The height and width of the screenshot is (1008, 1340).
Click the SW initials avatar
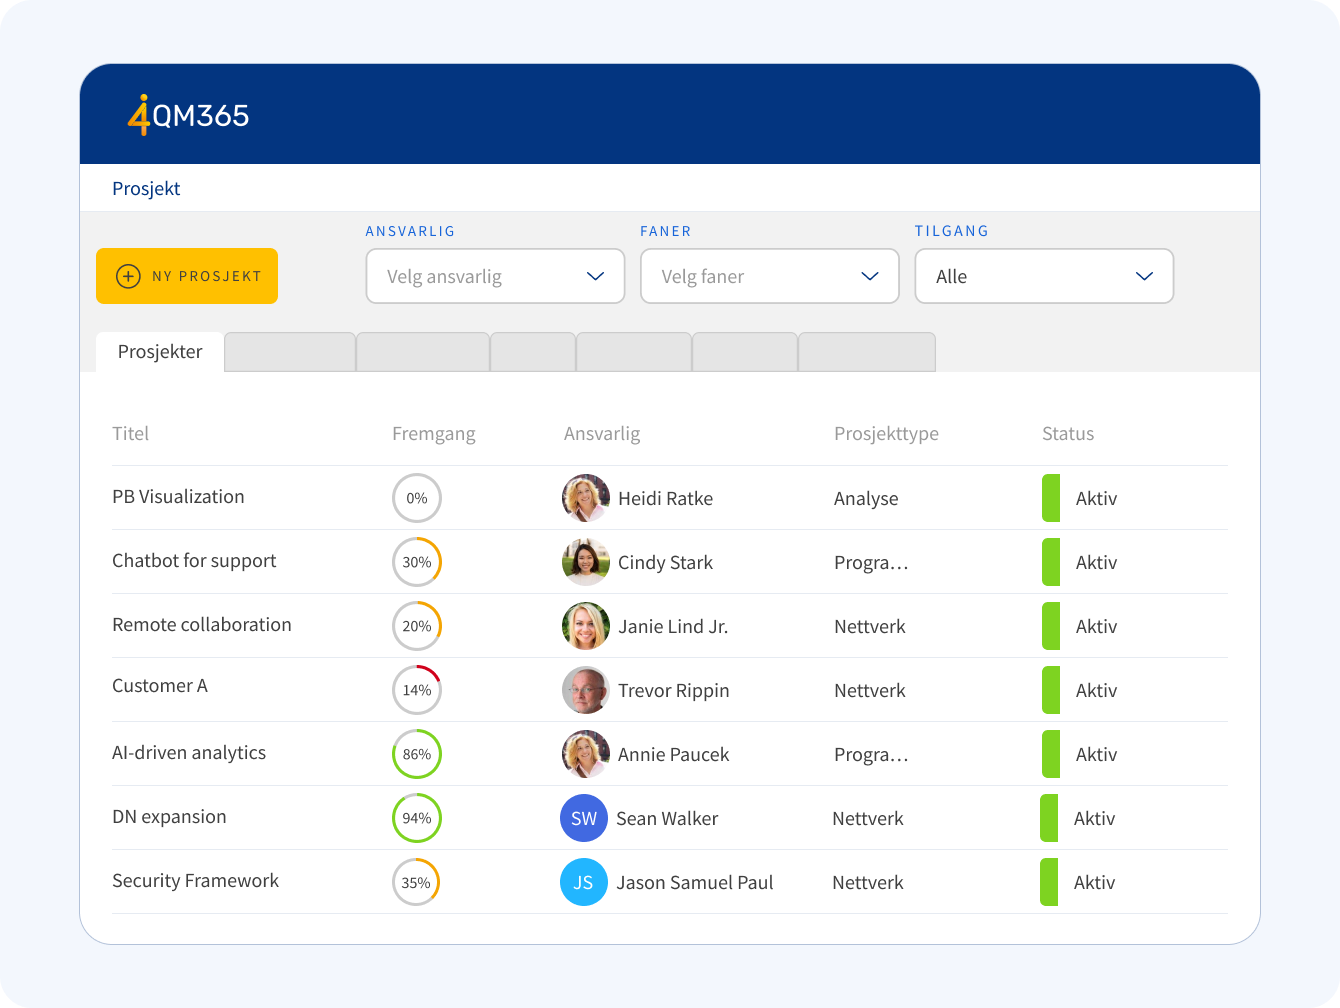point(584,818)
